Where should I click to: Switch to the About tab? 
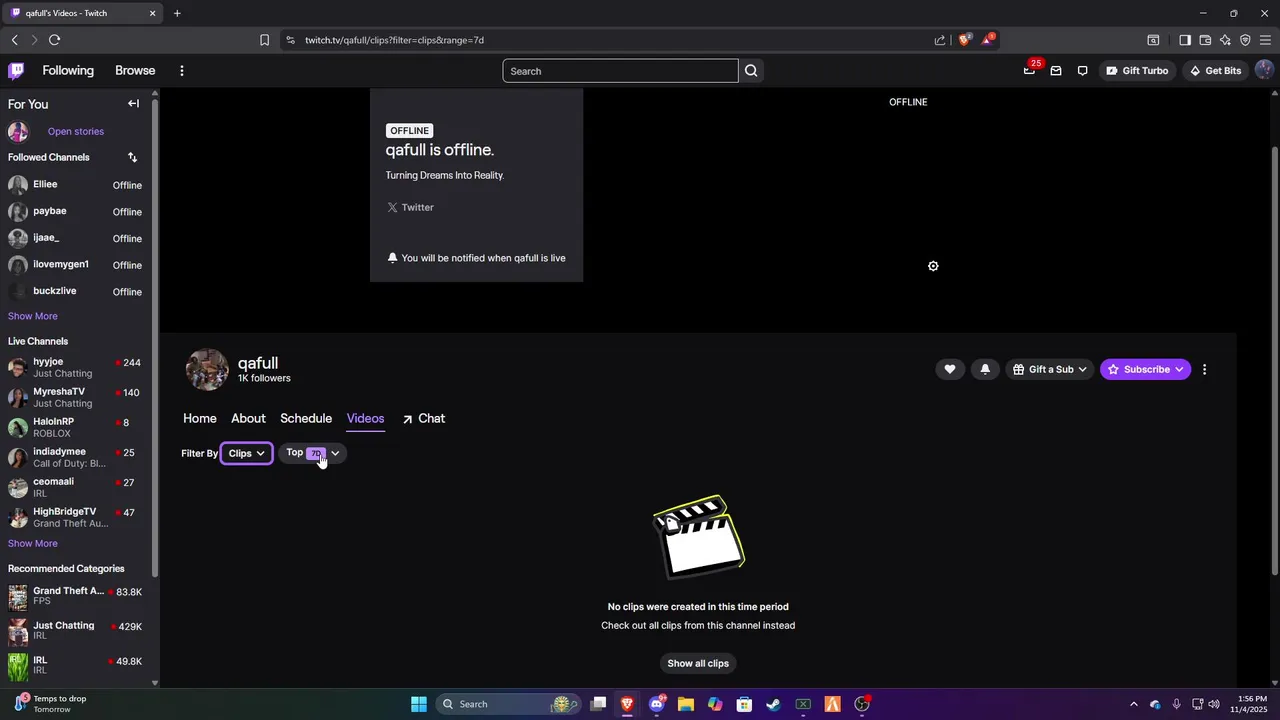tap(248, 419)
